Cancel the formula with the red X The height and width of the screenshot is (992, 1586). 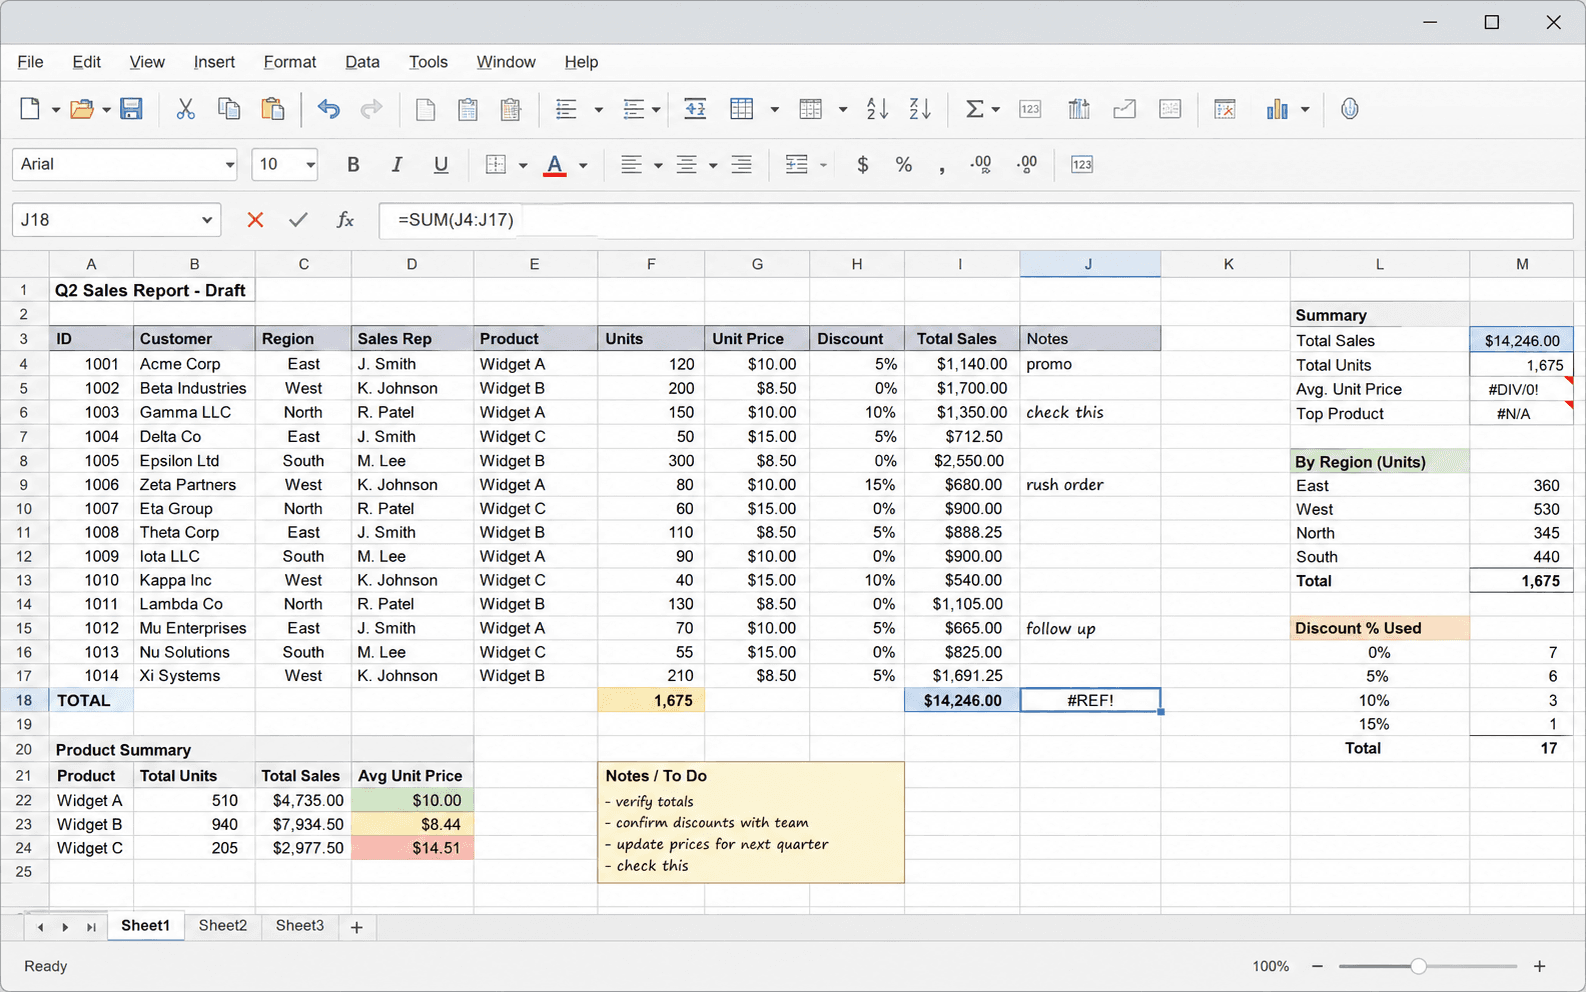coord(255,220)
